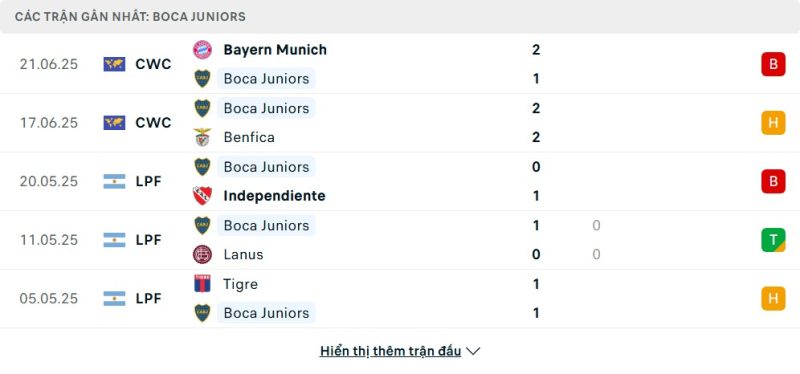This screenshot has height=374, width=800.
Task: Click the Benfica club crest
Action: tap(202, 137)
